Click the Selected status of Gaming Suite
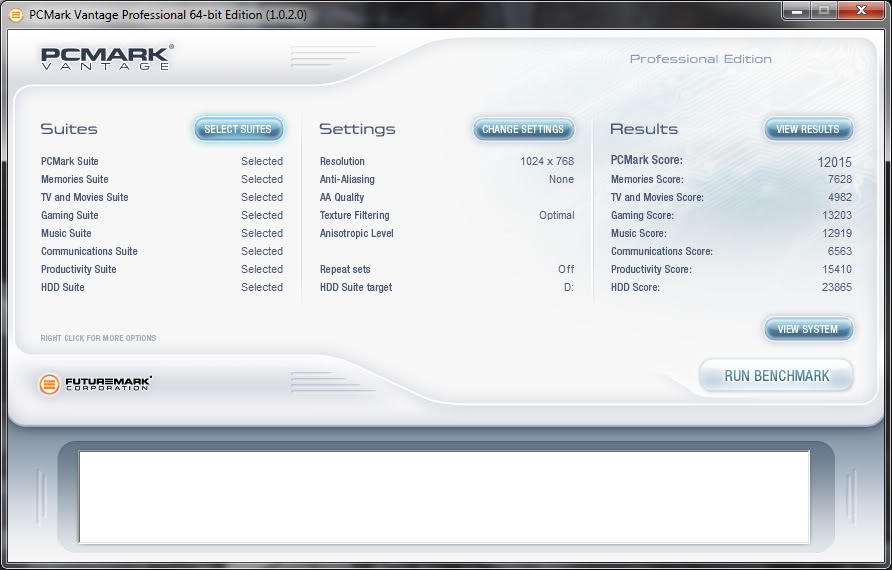 point(262,216)
